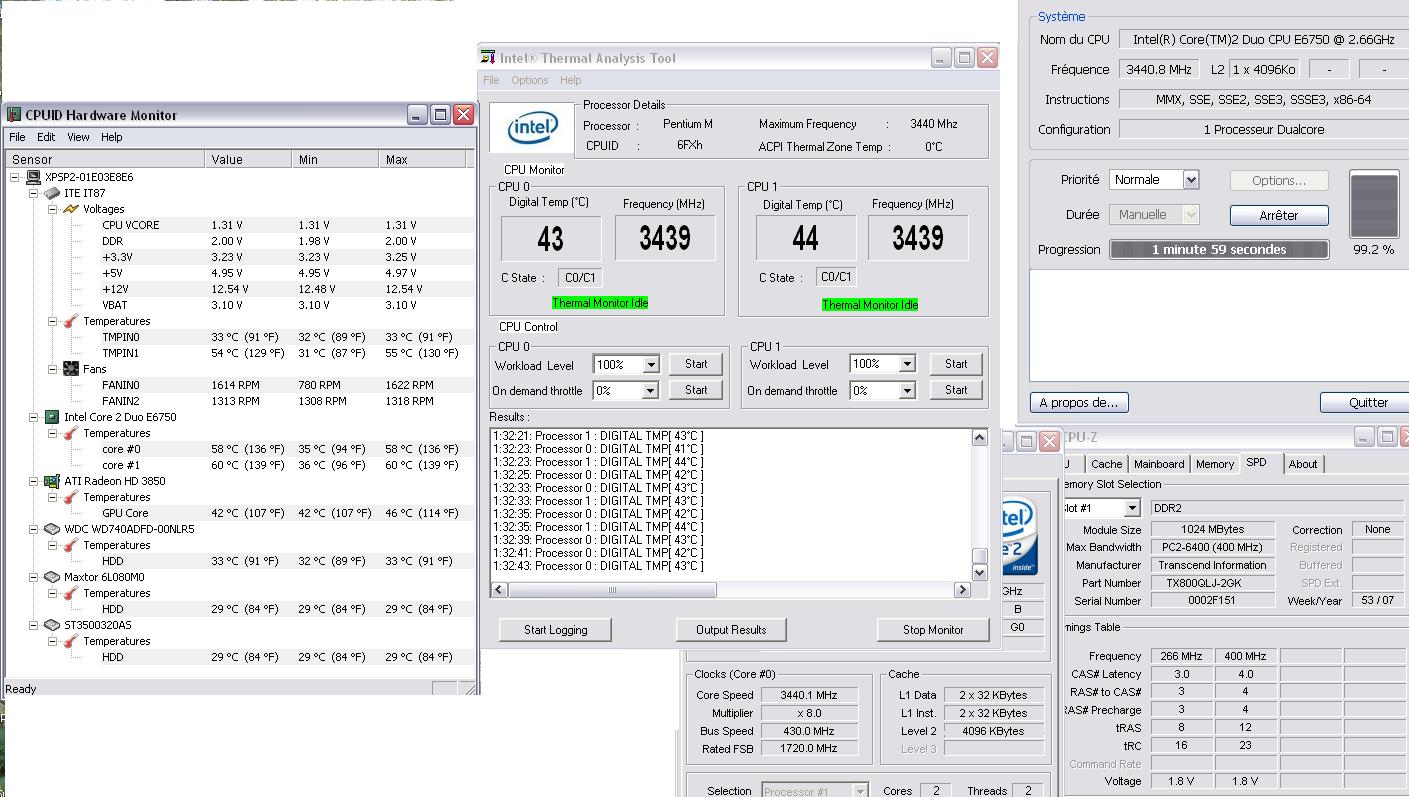The image size is (1409, 797).
Task: Click the Voltages lightning icon in the tree
Action: tap(70, 209)
